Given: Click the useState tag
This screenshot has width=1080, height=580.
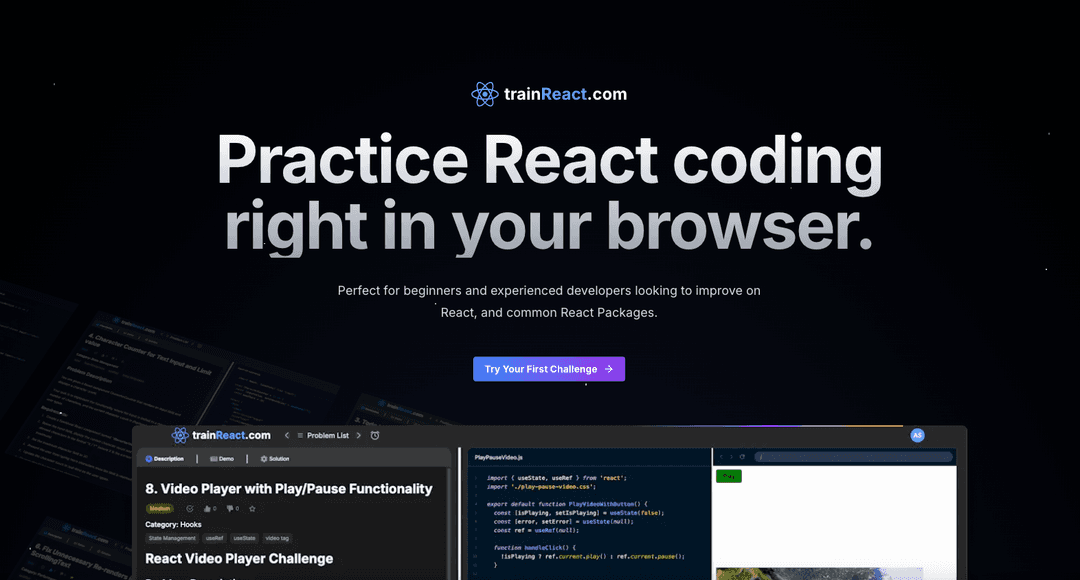Looking at the screenshot, I should pos(245,538).
